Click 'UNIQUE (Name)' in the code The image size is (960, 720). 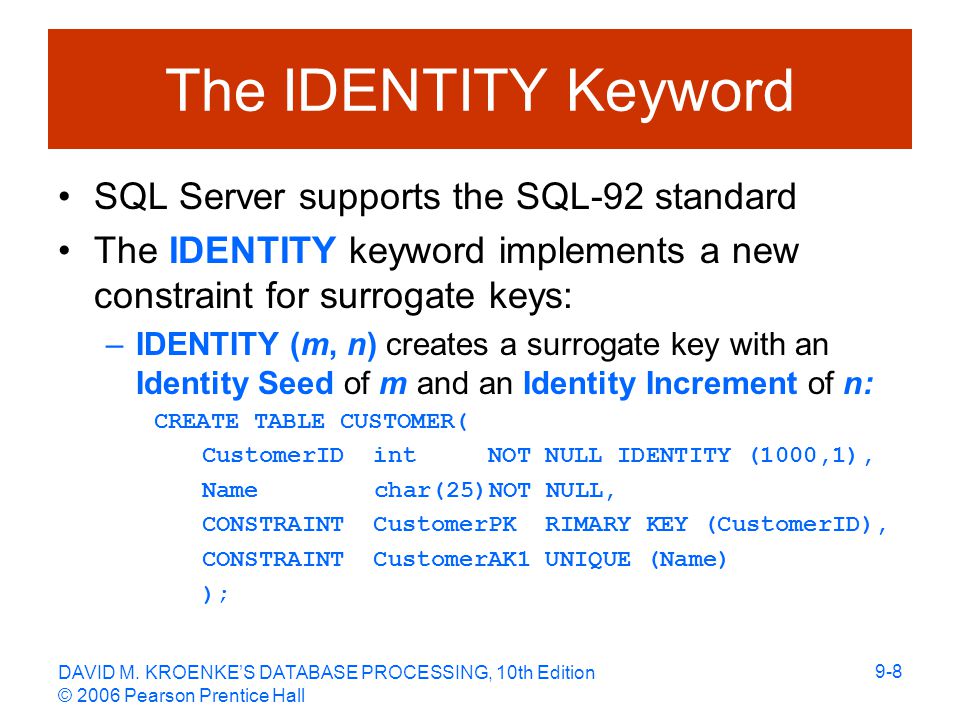[x=636, y=559]
